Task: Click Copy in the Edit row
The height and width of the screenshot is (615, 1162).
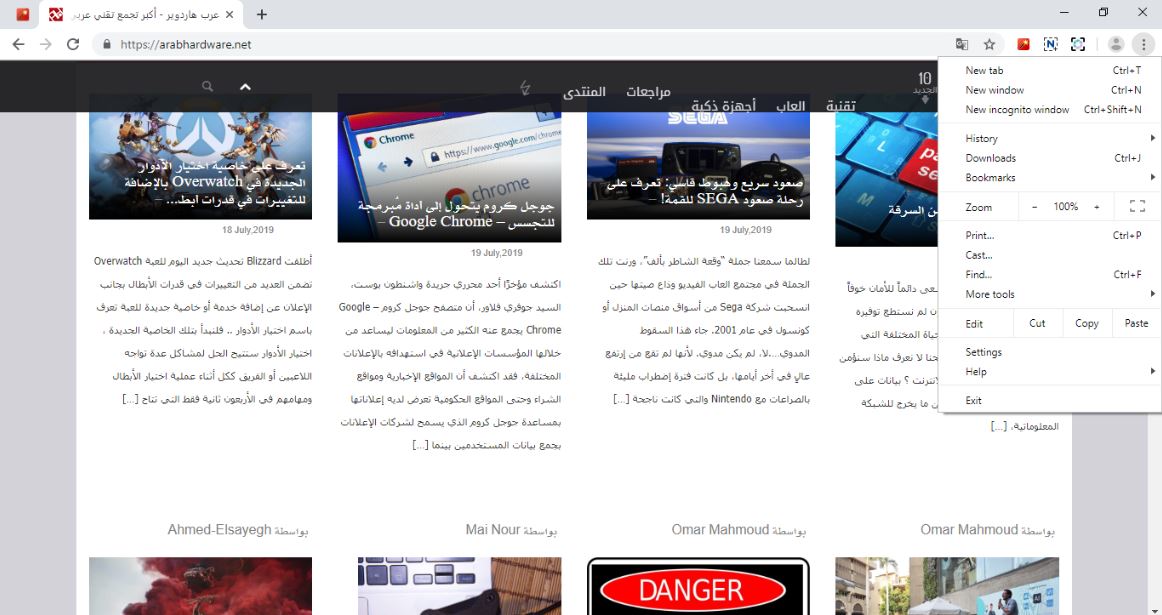Action: point(1086,323)
